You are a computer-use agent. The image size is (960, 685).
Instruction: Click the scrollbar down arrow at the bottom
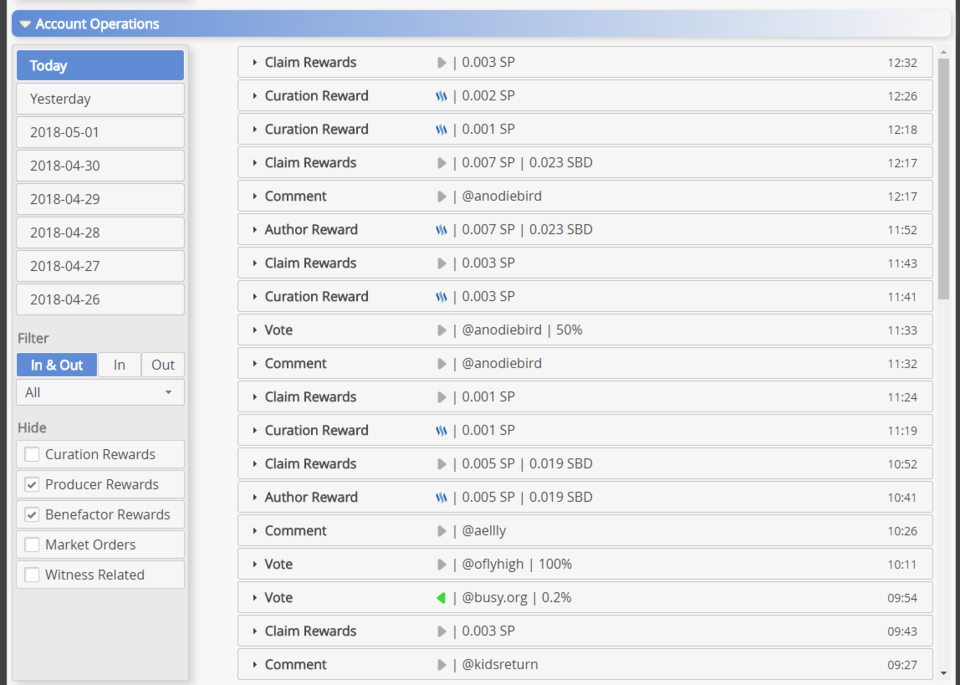click(x=943, y=672)
